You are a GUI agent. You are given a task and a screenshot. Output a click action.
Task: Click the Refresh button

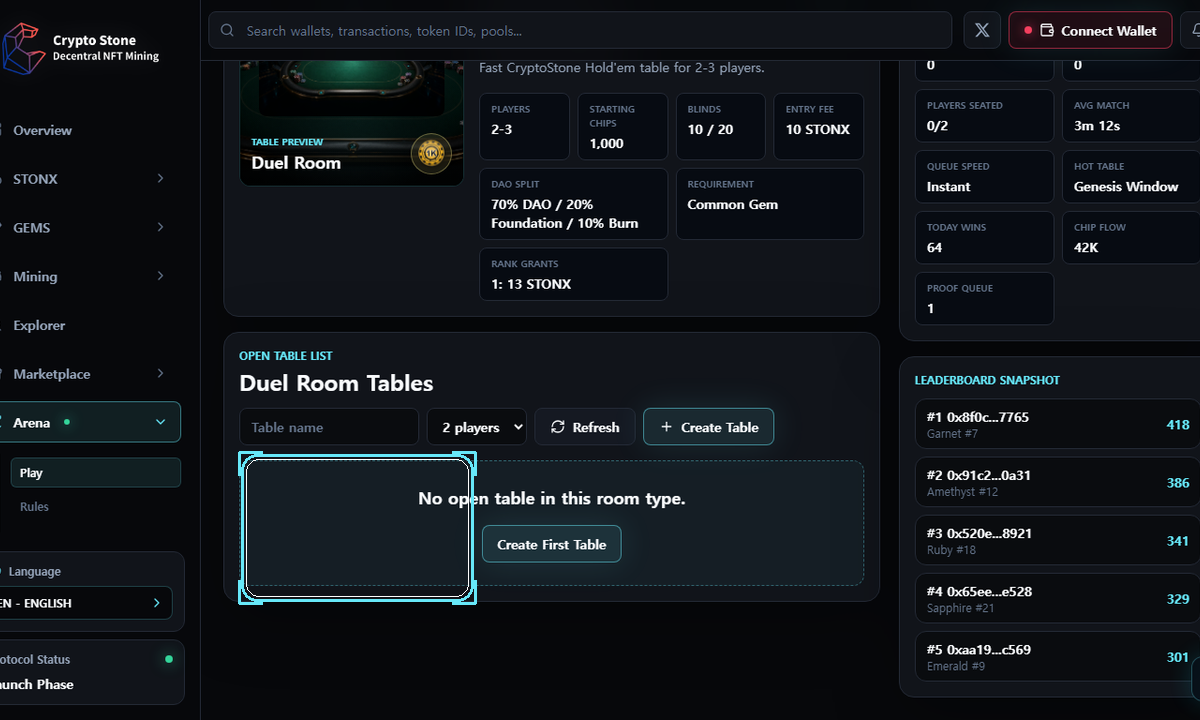[x=584, y=427]
